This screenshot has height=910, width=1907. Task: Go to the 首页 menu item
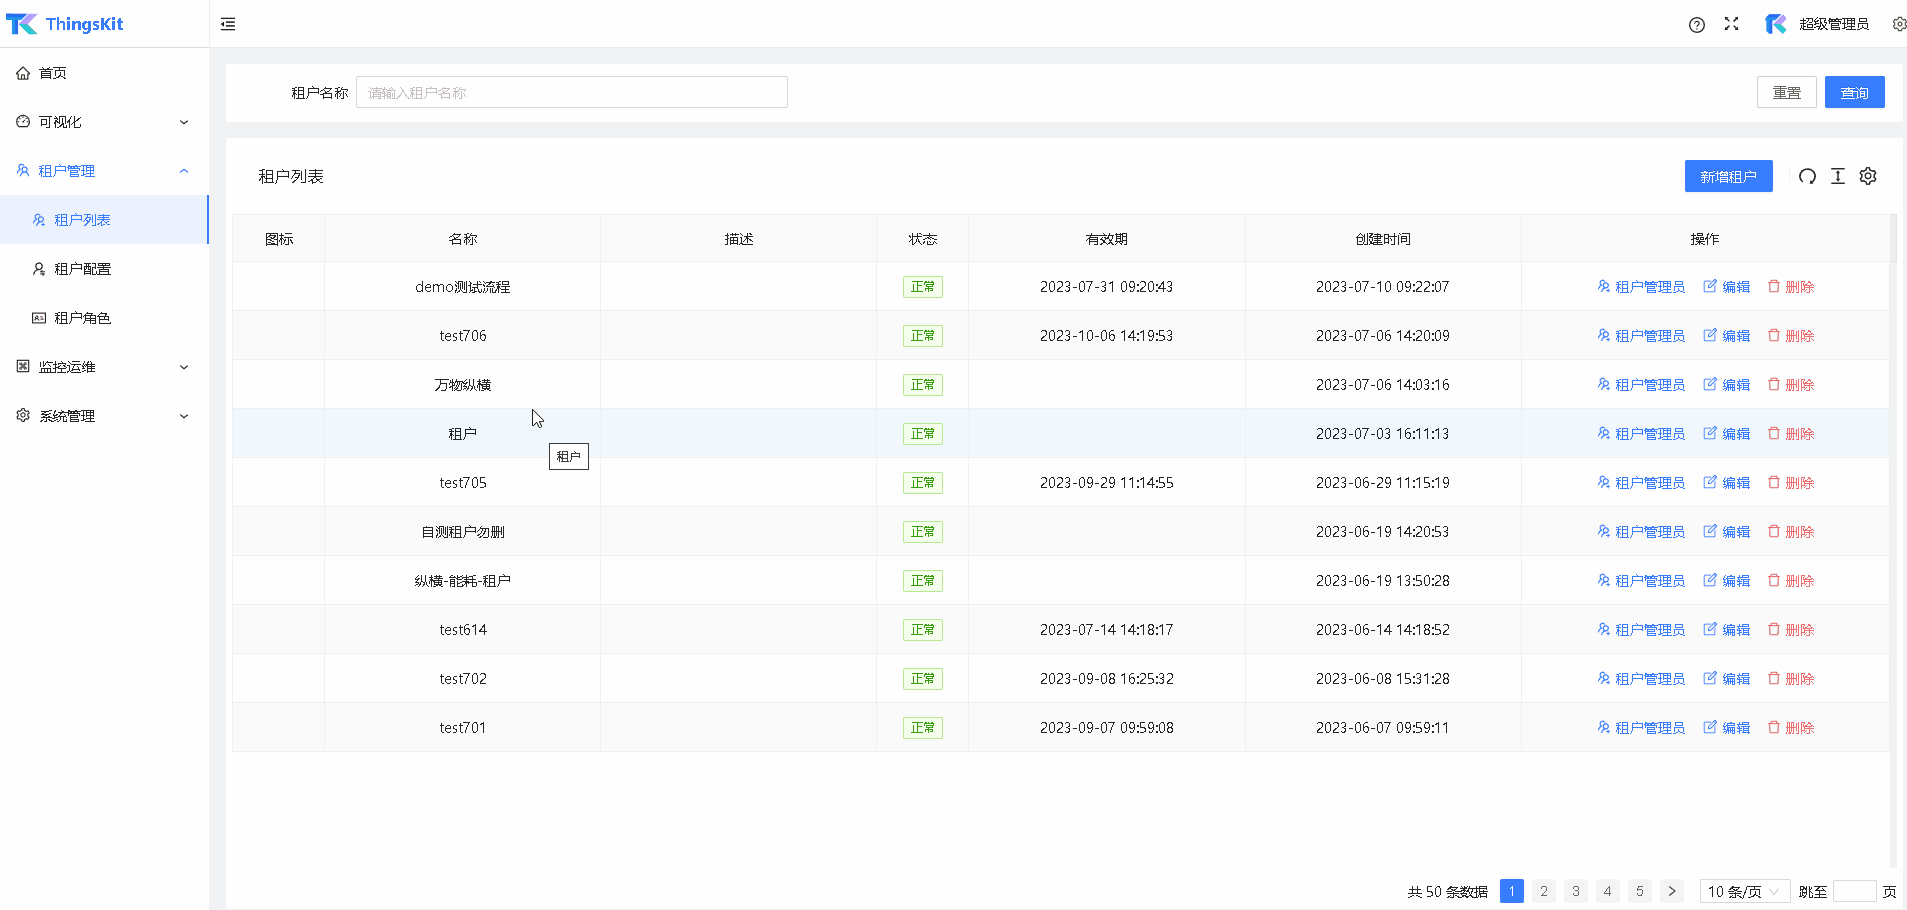(x=53, y=73)
